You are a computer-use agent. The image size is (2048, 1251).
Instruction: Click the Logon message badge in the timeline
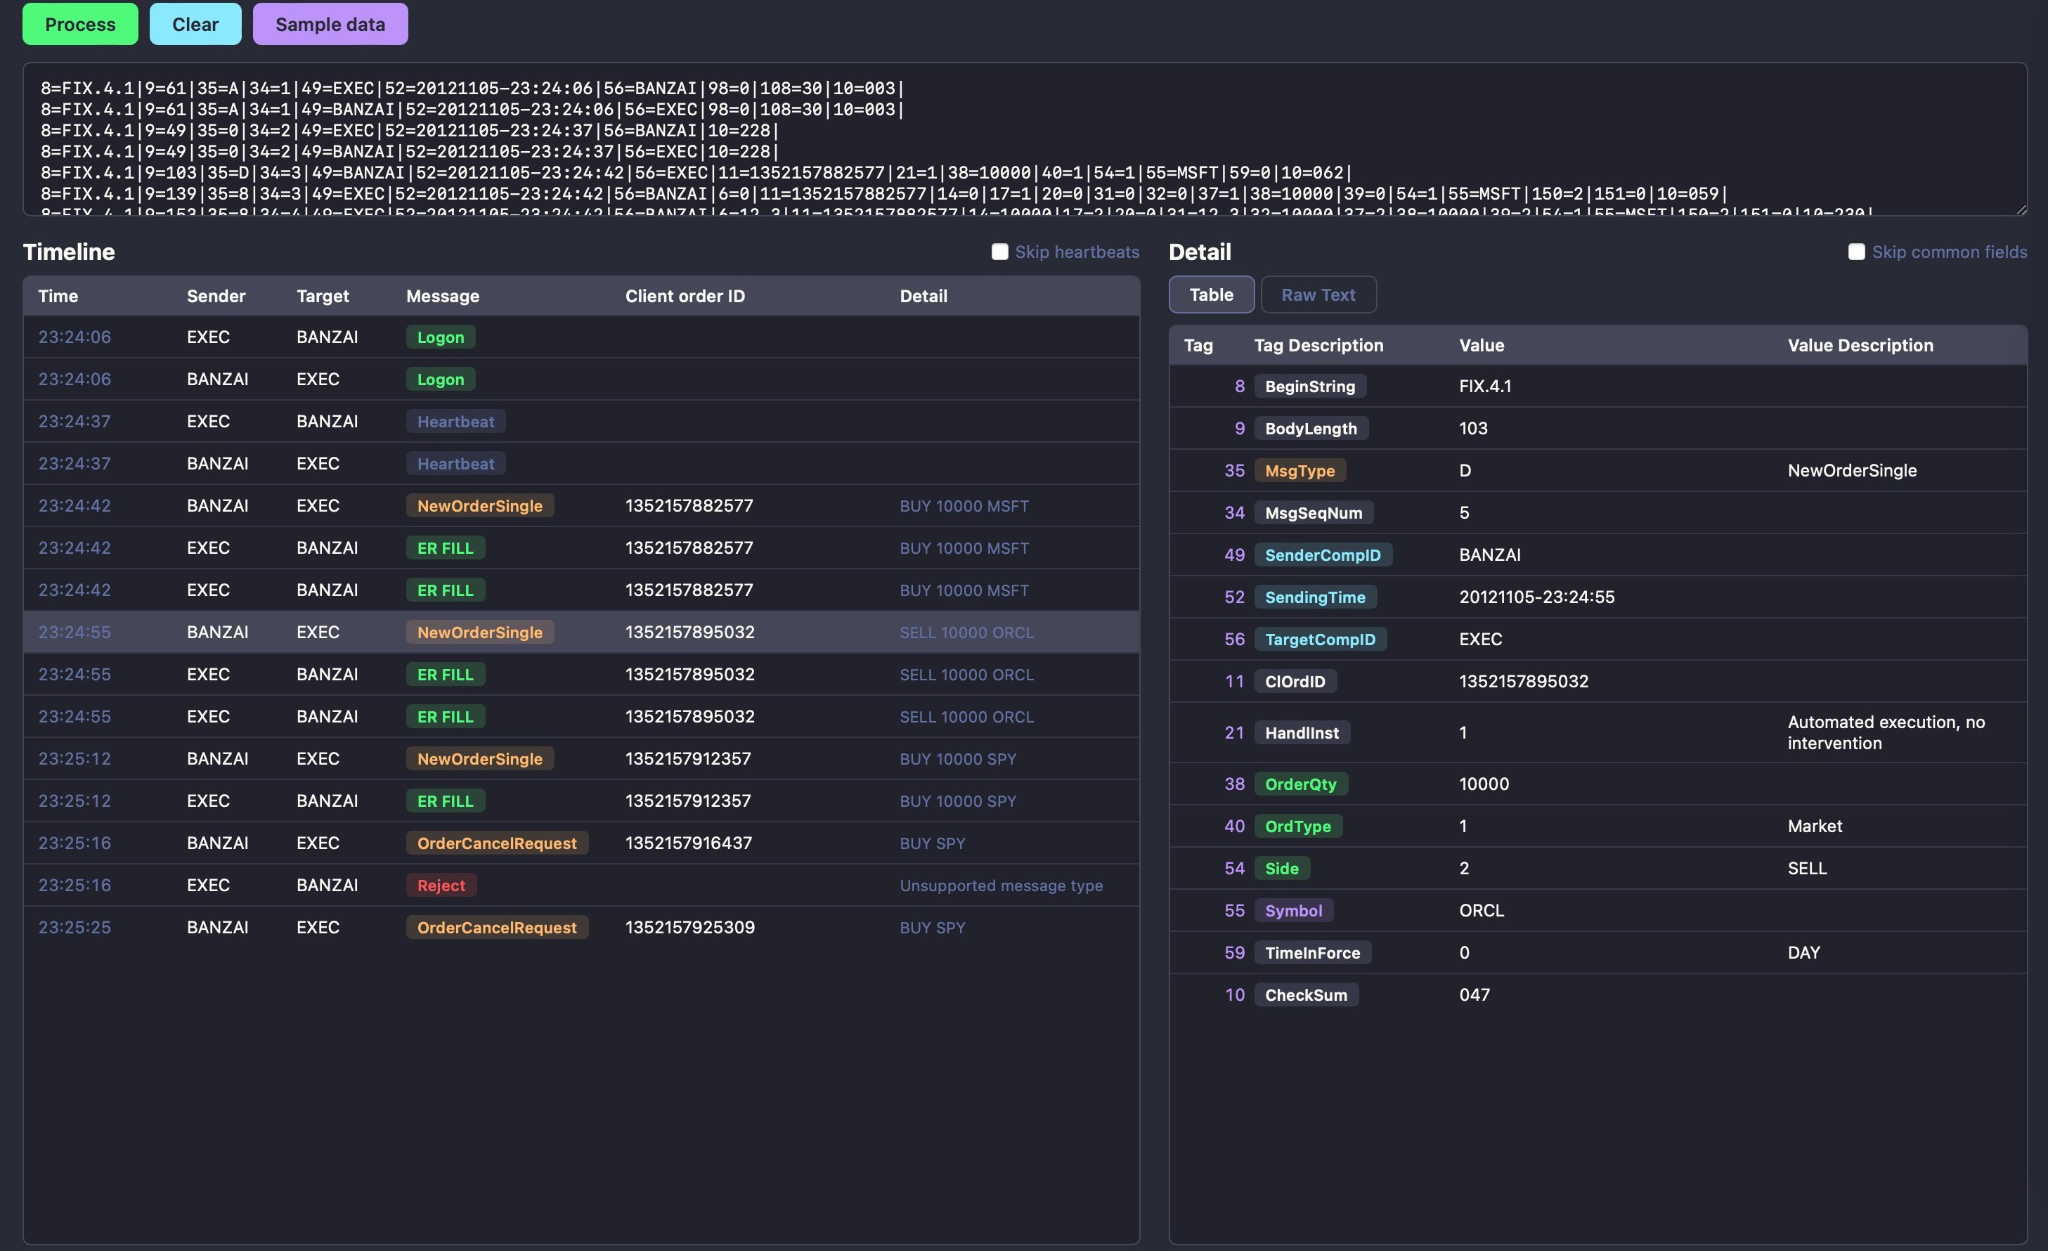pos(440,337)
